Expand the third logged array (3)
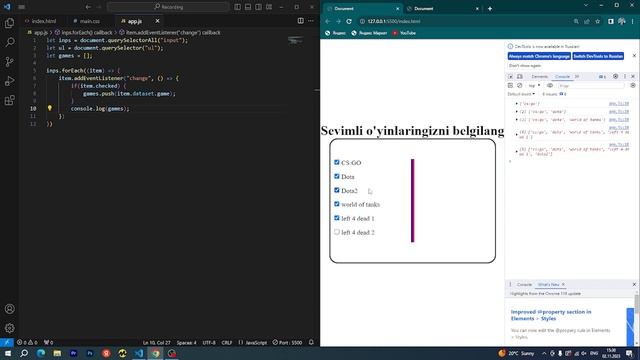 pos(517,120)
